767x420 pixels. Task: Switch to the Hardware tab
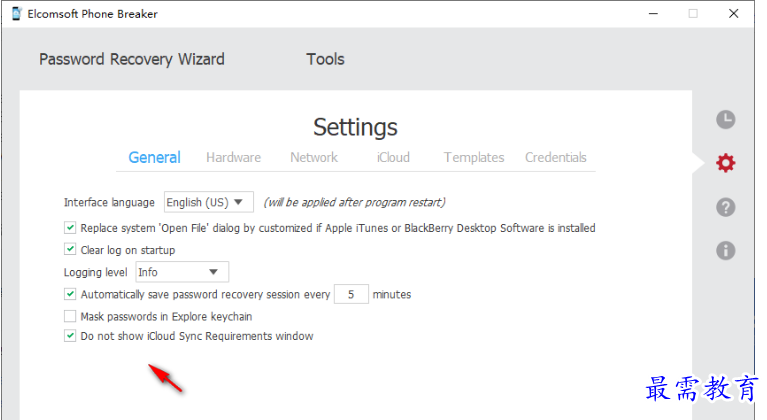coord(233,157)
